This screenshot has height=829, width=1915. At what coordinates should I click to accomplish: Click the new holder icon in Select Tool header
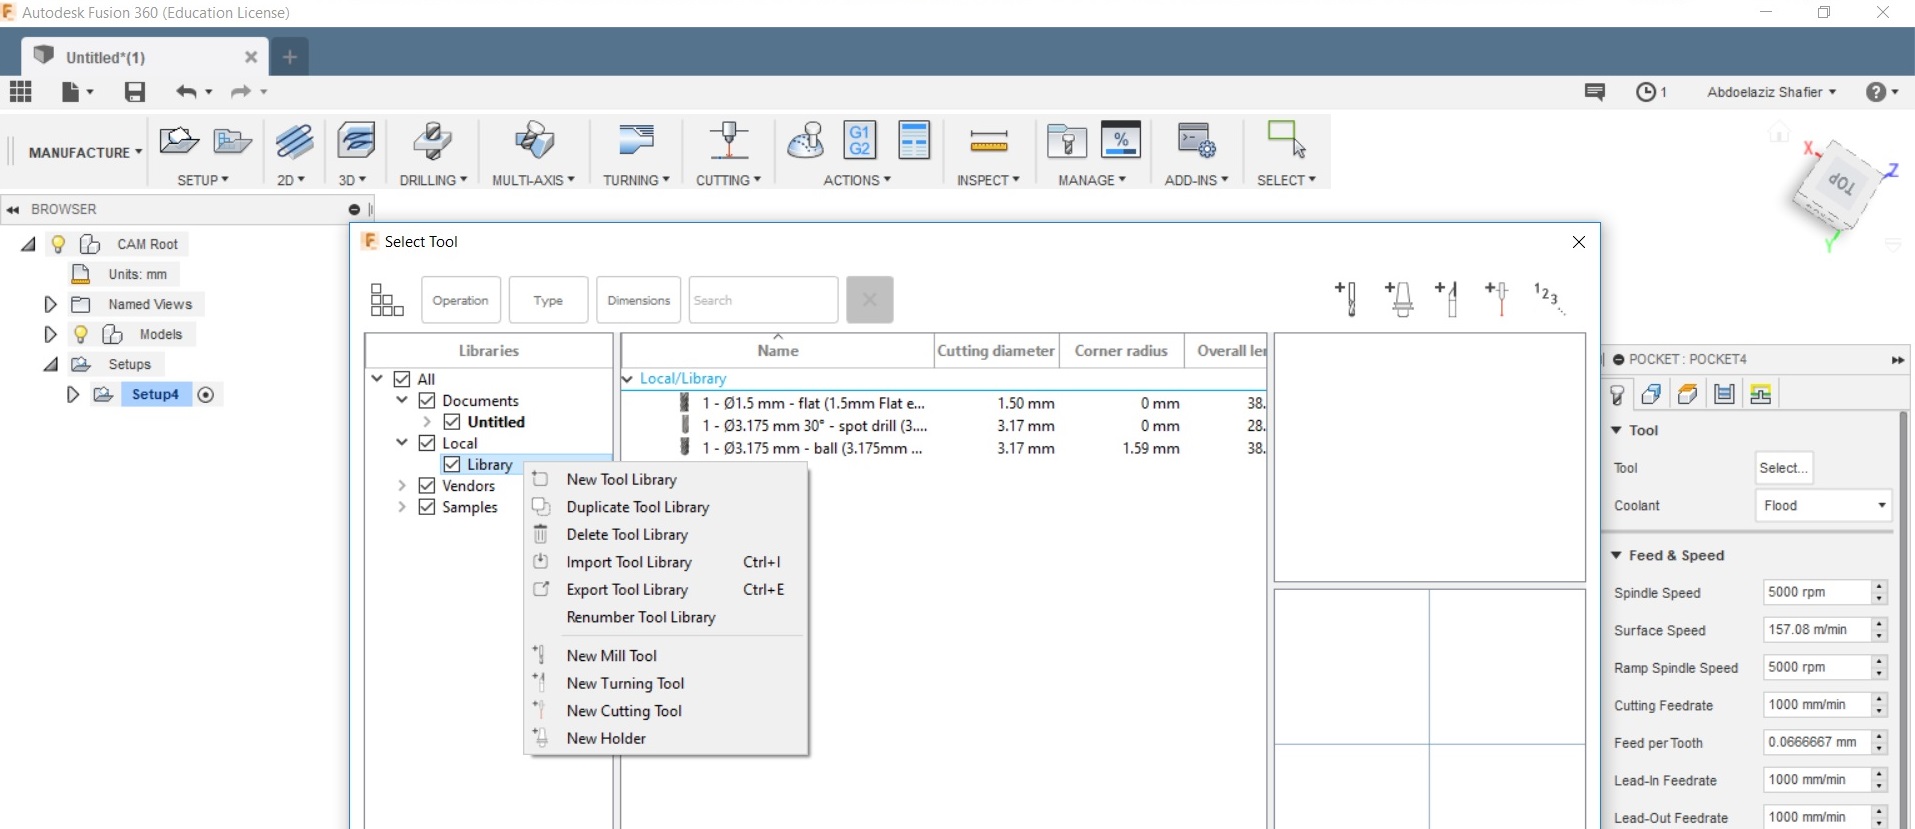(x=1399, y=298)
